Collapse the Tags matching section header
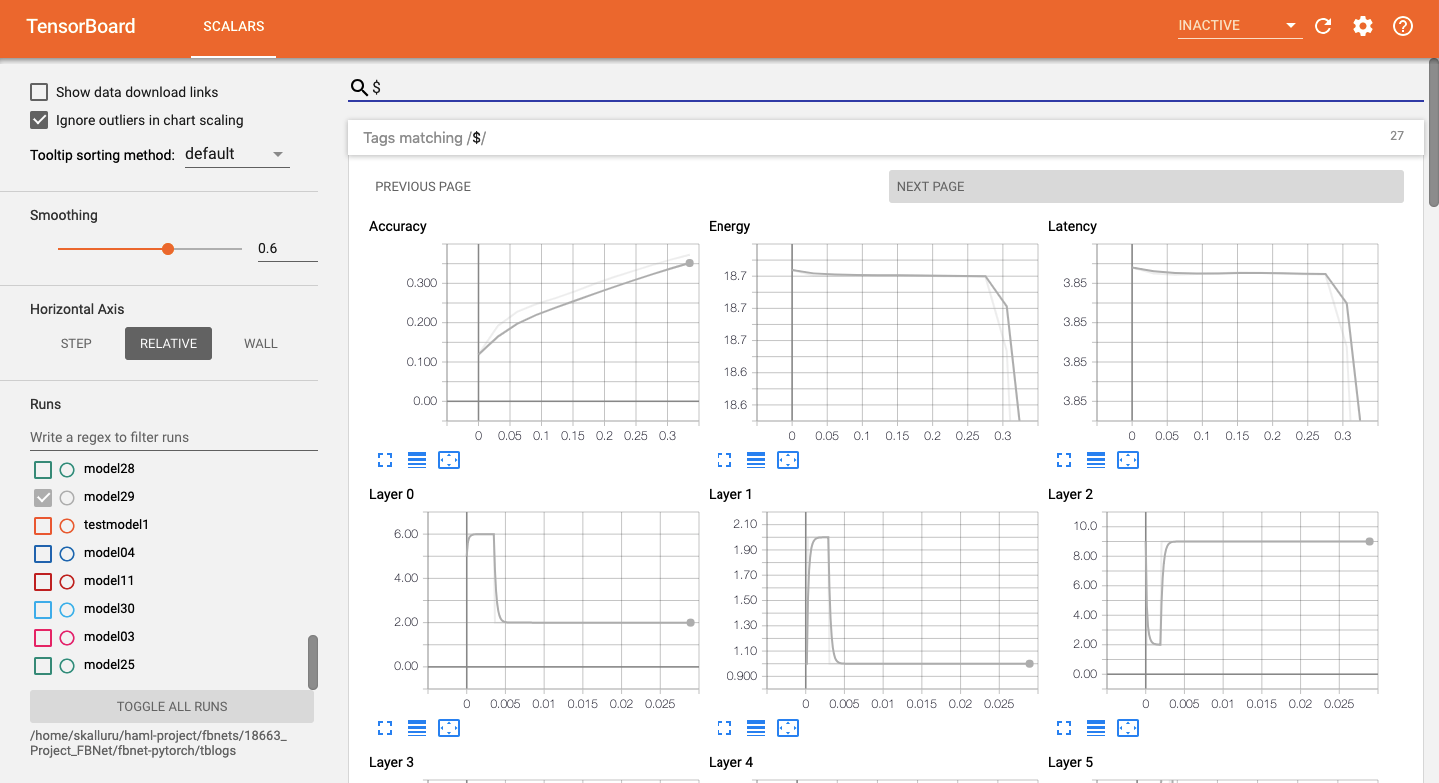This screenshot has width=1439, height=783. [x=884, y=138]
